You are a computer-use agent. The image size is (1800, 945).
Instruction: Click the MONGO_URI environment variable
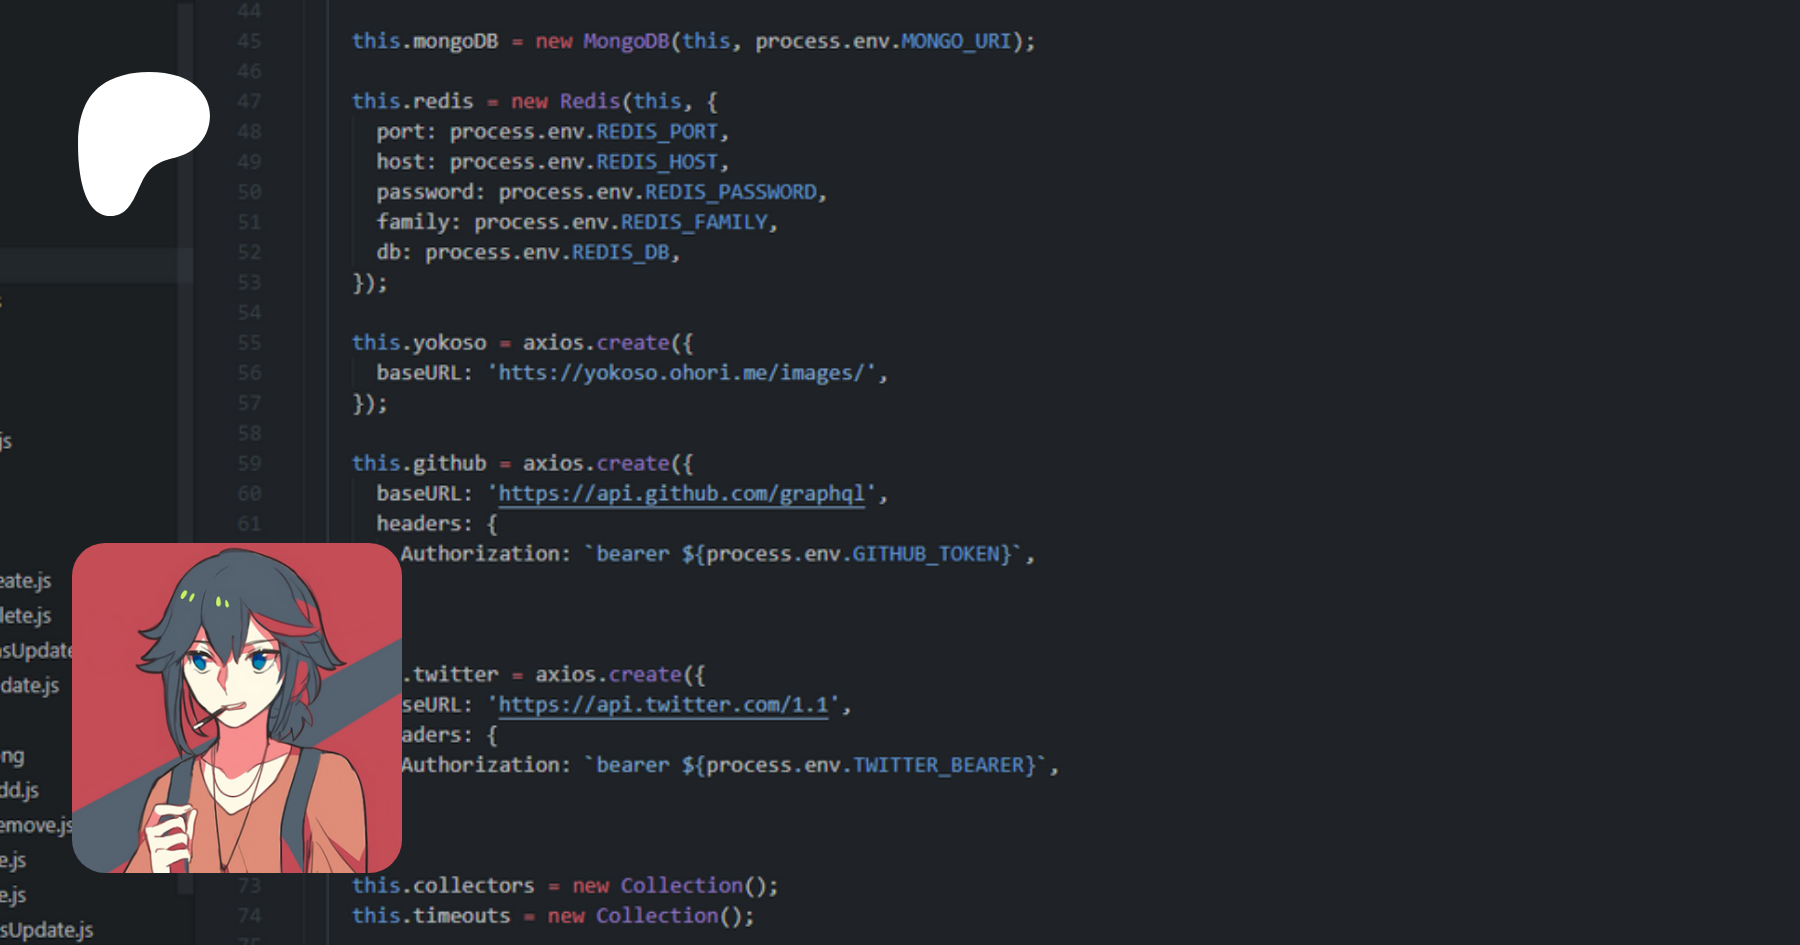click(x=956, y=41)
